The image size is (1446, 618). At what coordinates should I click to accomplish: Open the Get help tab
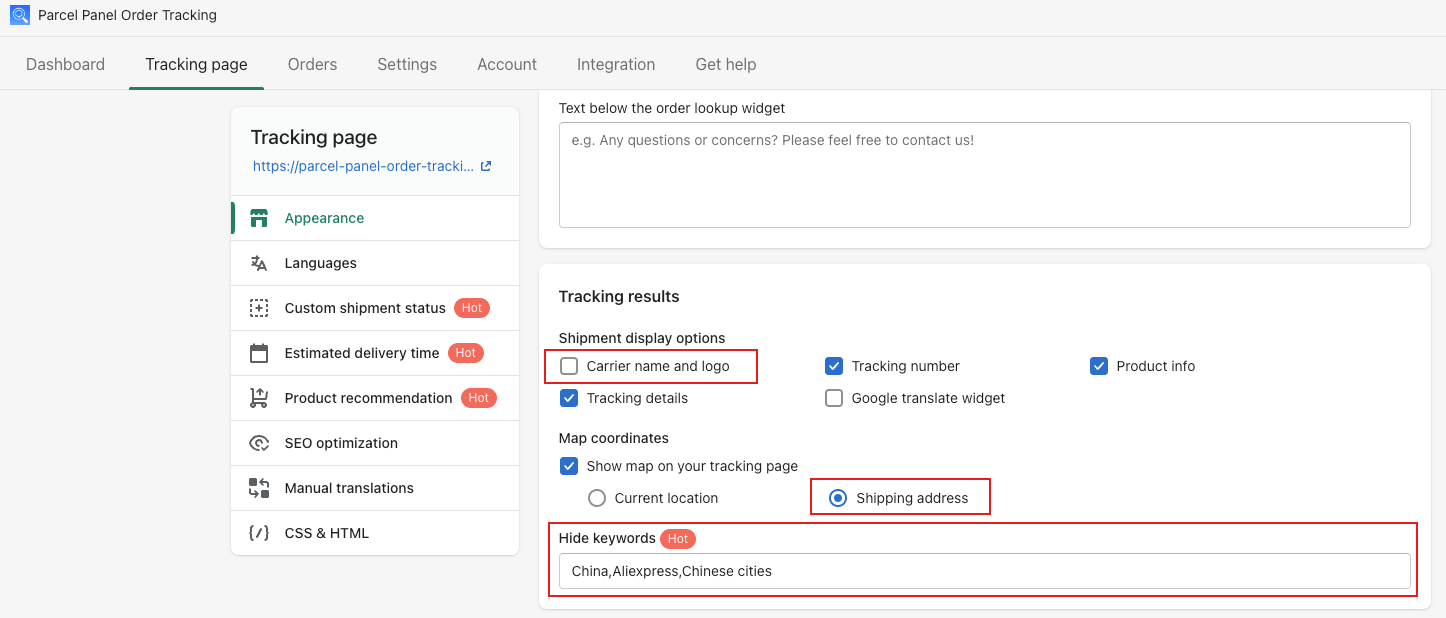pyautogui.click(x=726, y=64)
